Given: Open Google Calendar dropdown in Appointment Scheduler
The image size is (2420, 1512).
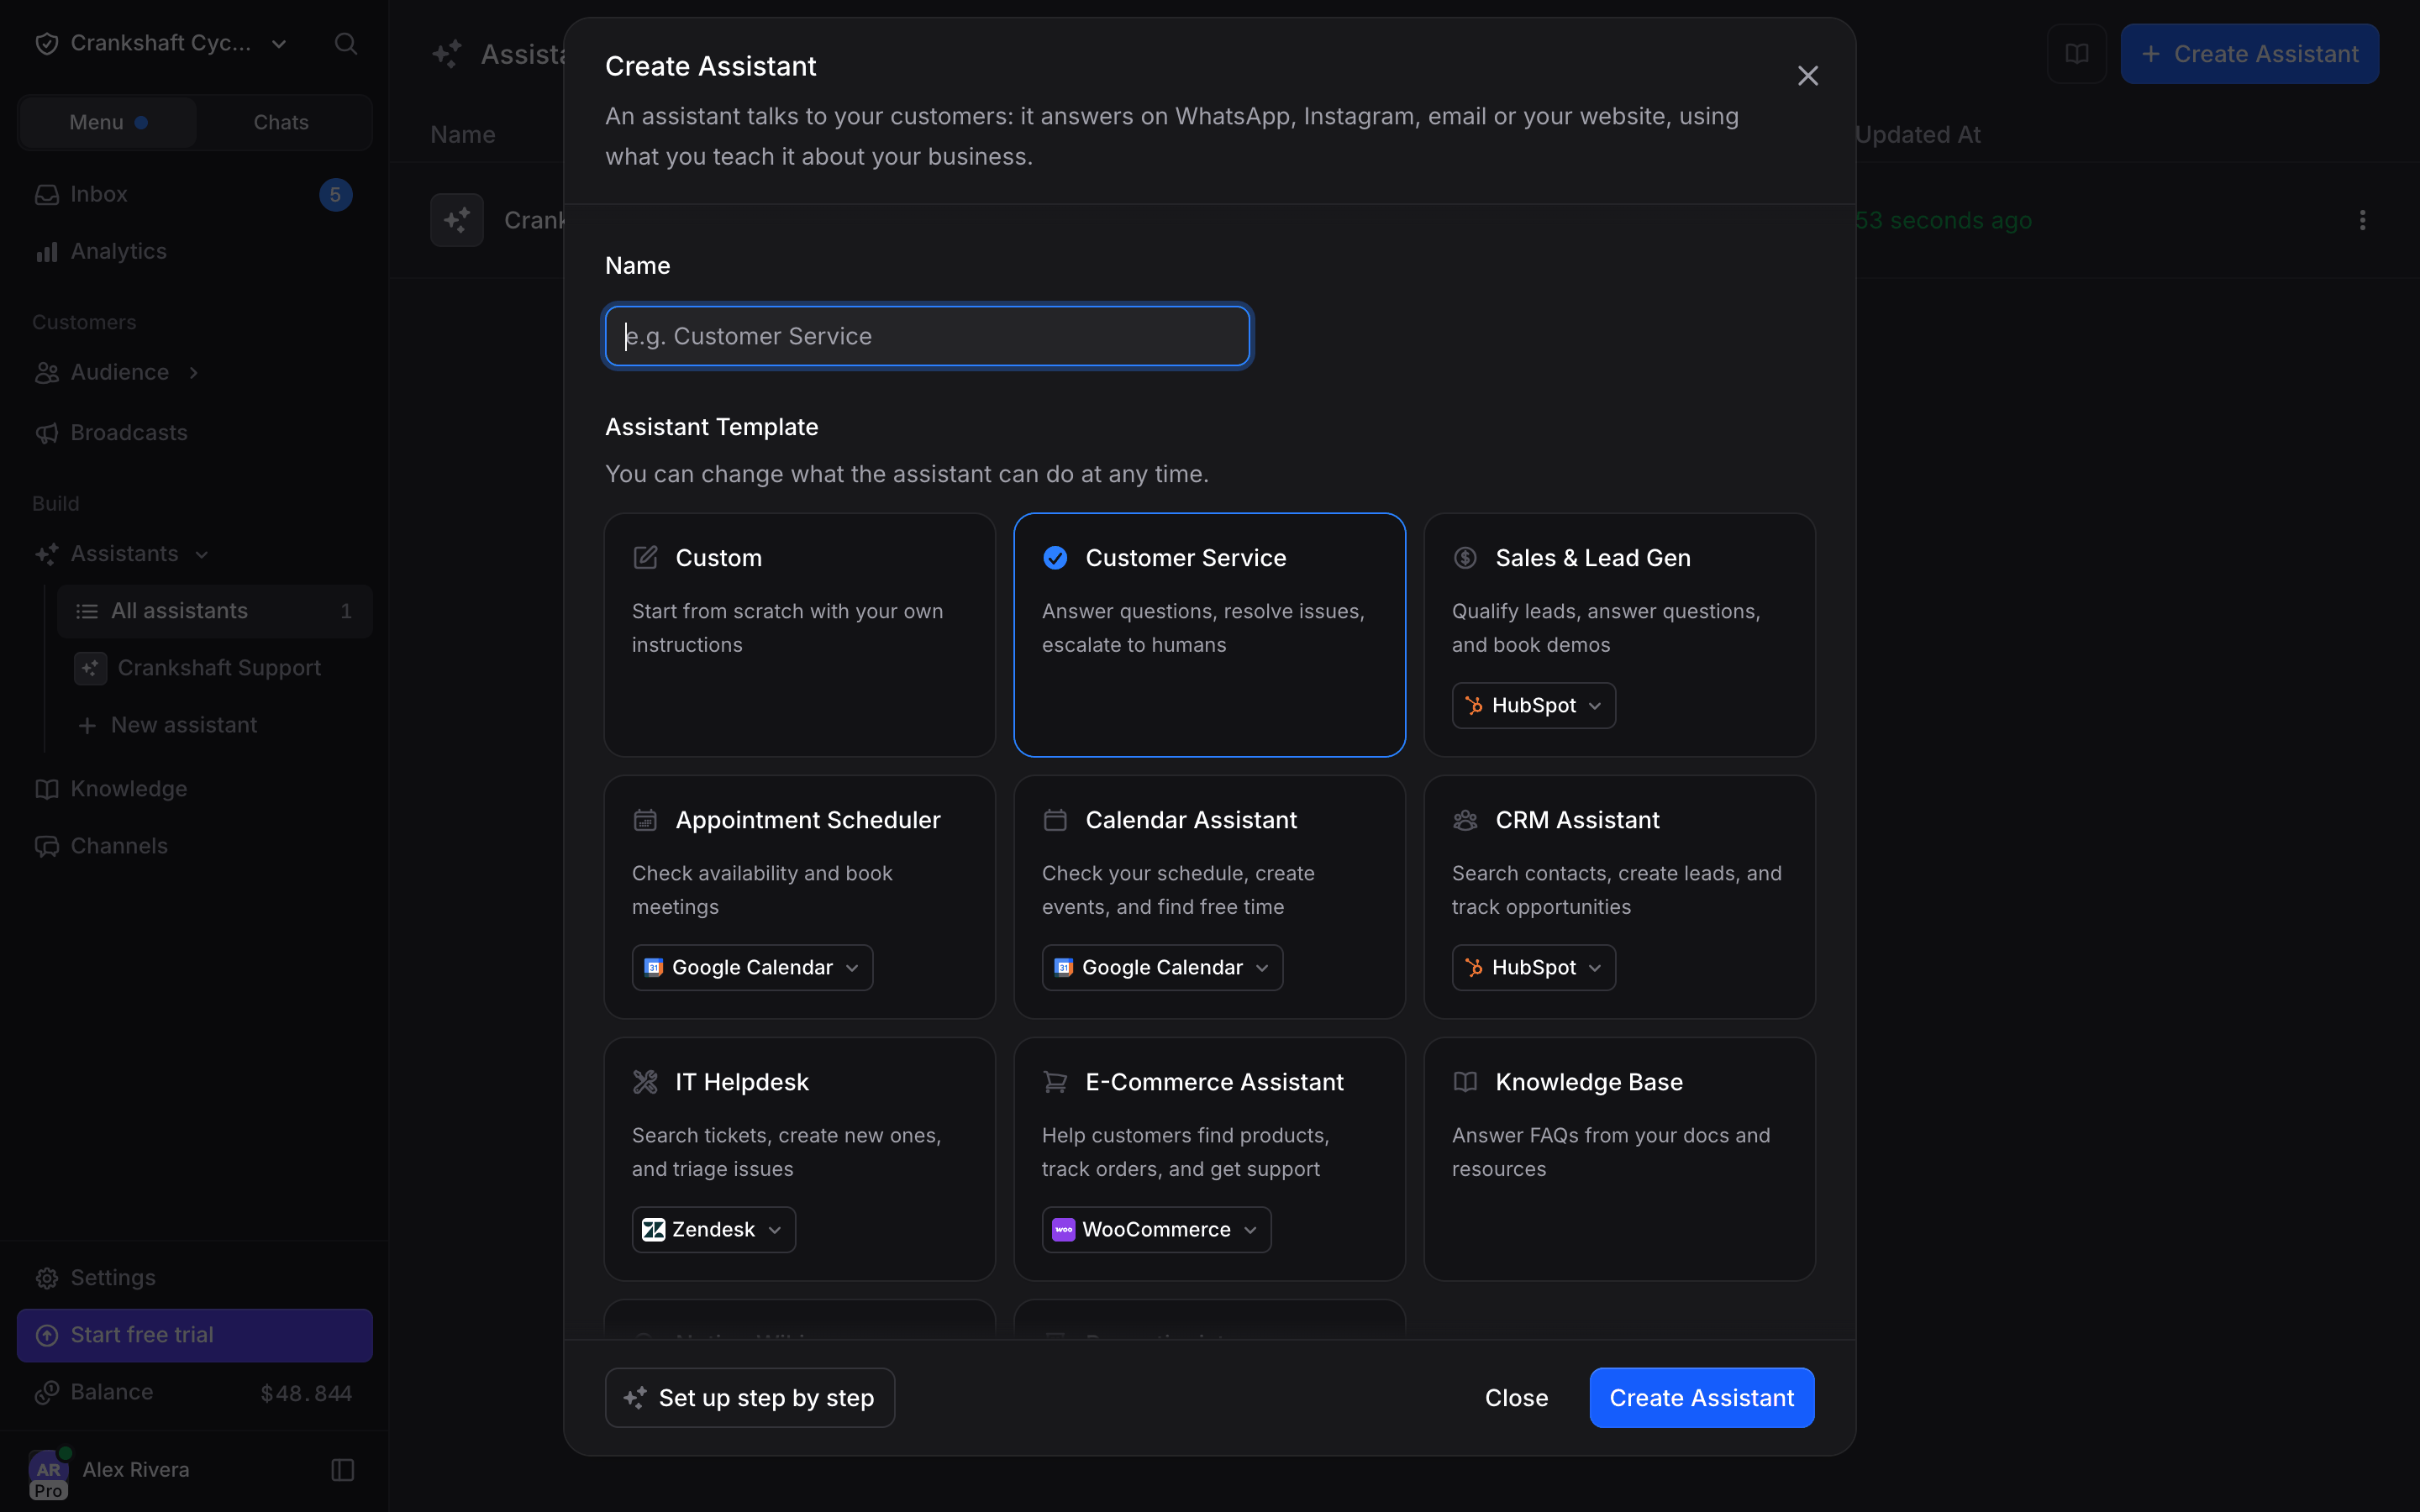Looking at the screenshot, I should [x=752, y=968].
